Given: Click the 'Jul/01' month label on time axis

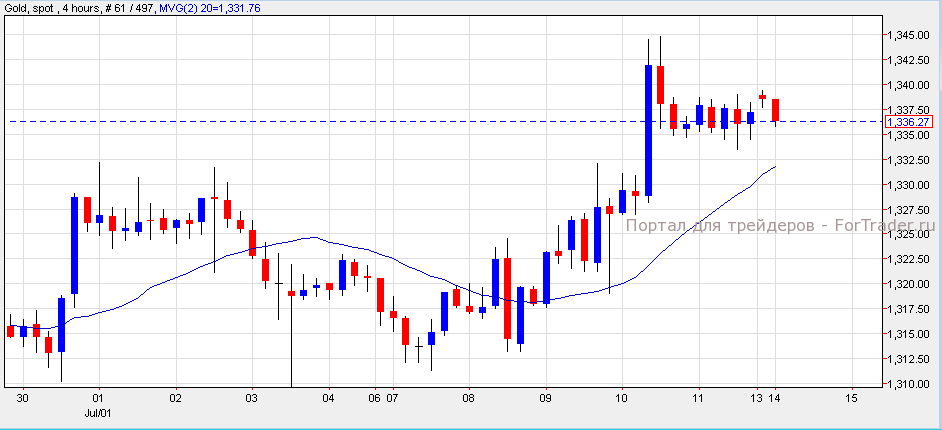Looking at the screenshot, I should (x=100, y=414).
